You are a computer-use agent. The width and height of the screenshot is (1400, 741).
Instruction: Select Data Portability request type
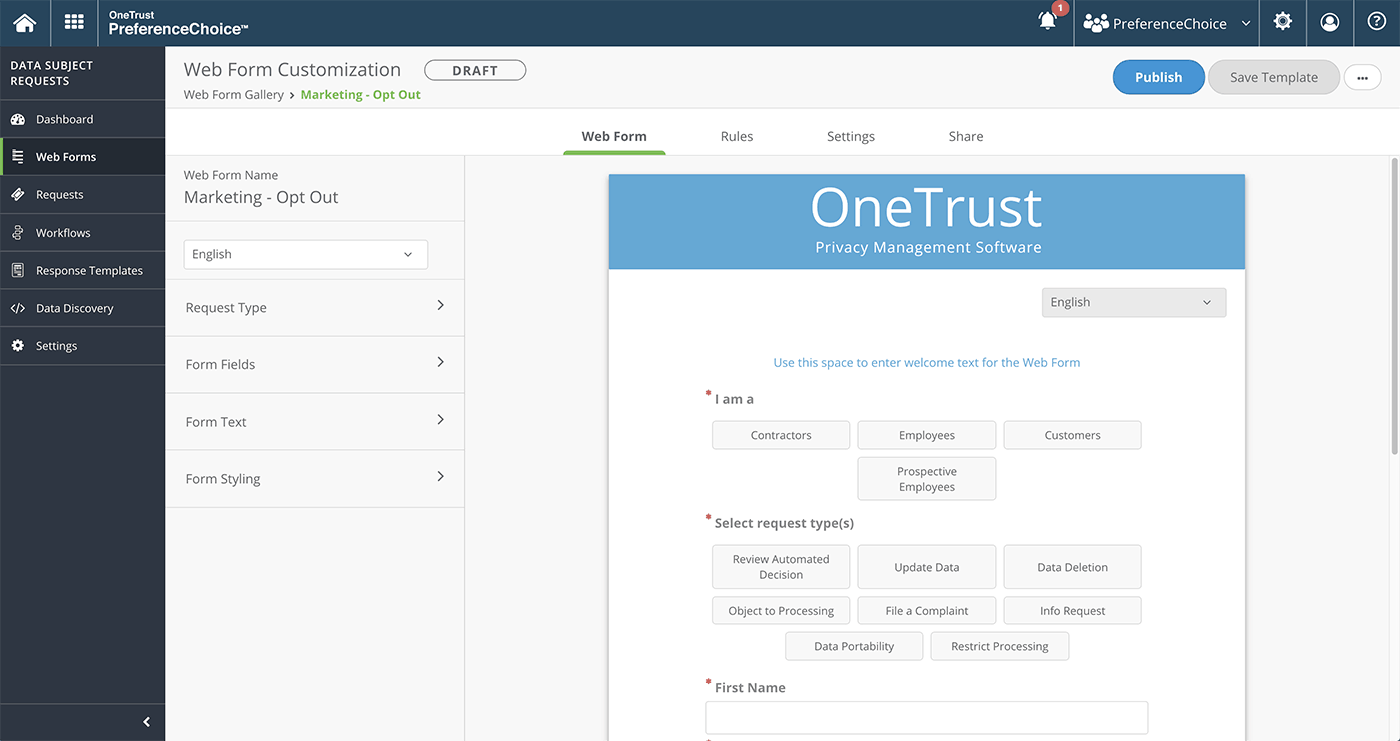pos(854,646)
